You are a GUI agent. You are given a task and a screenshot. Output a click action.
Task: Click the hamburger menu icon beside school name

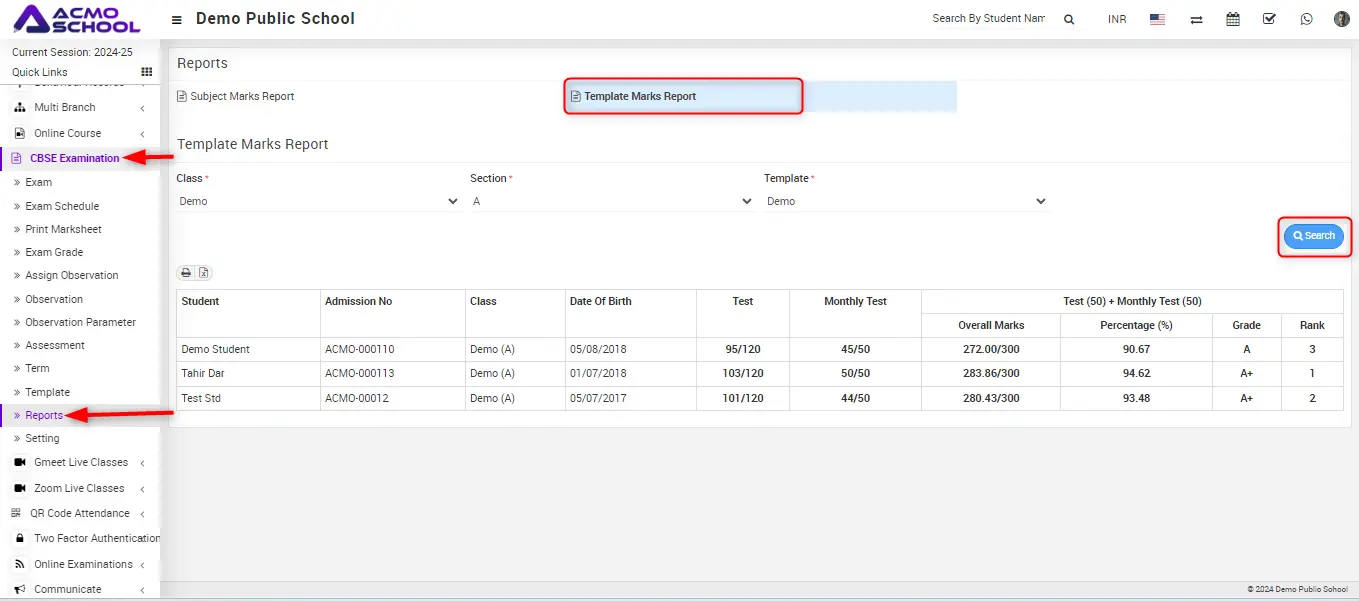click(x=177, y=19)
